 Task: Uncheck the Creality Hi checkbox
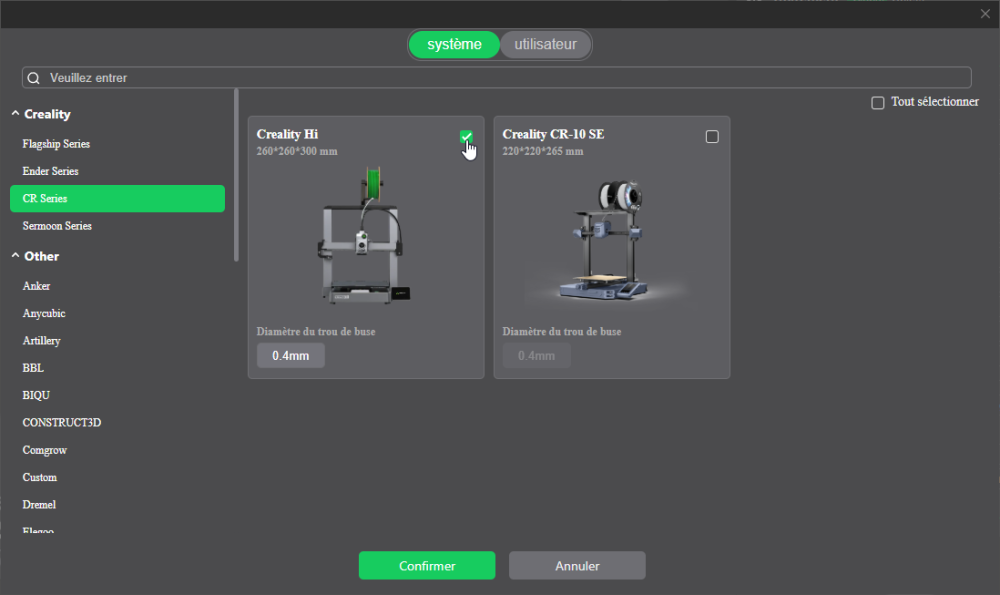[x=466, y=136]
